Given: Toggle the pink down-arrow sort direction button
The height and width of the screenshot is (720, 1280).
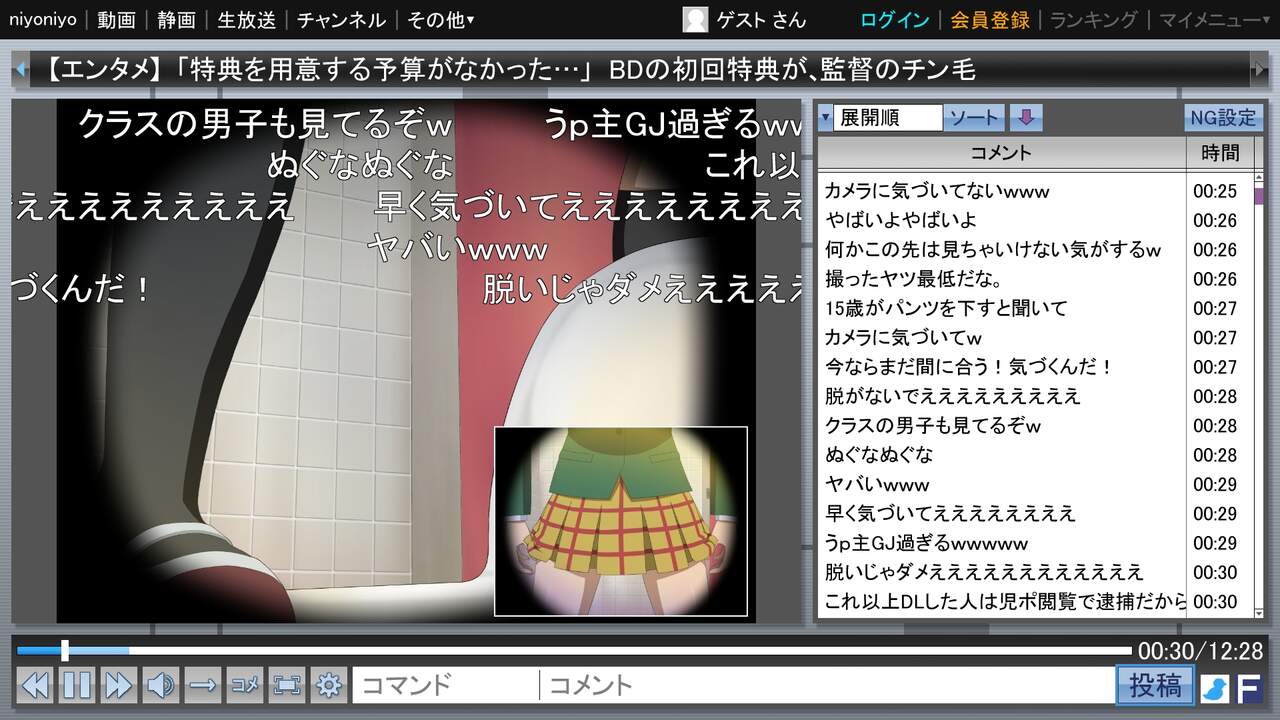Looking at the screenshot, I should coord(1025,118).
